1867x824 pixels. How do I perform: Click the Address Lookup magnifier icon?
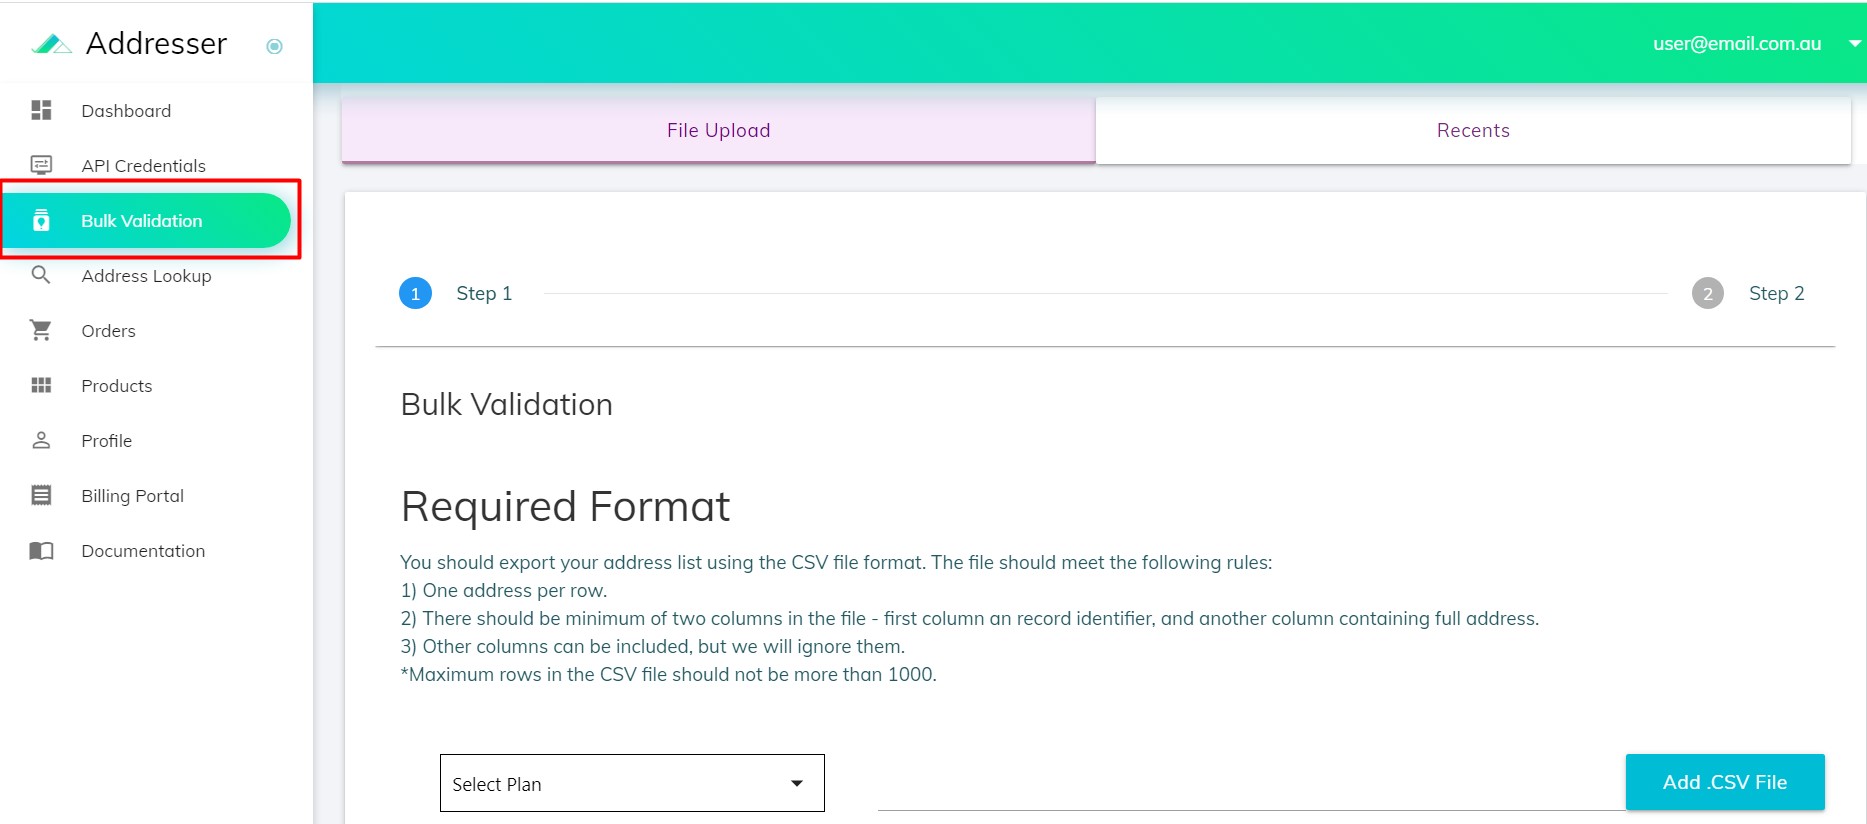pos(41,275)
